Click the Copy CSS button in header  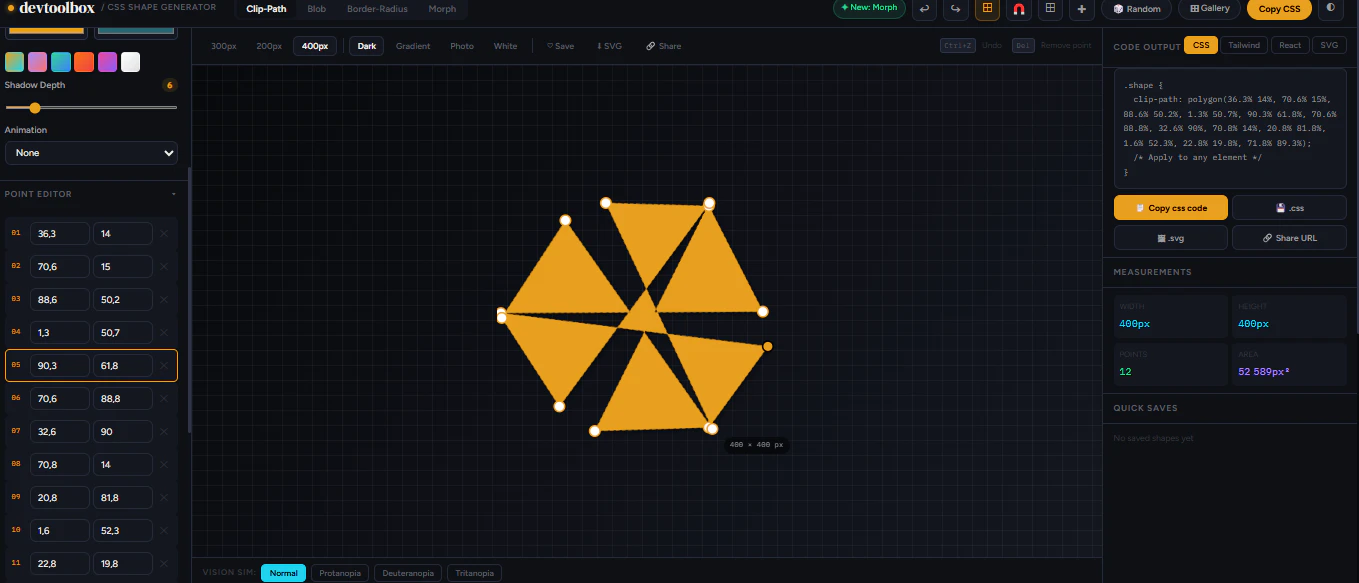coord(1279,9)
